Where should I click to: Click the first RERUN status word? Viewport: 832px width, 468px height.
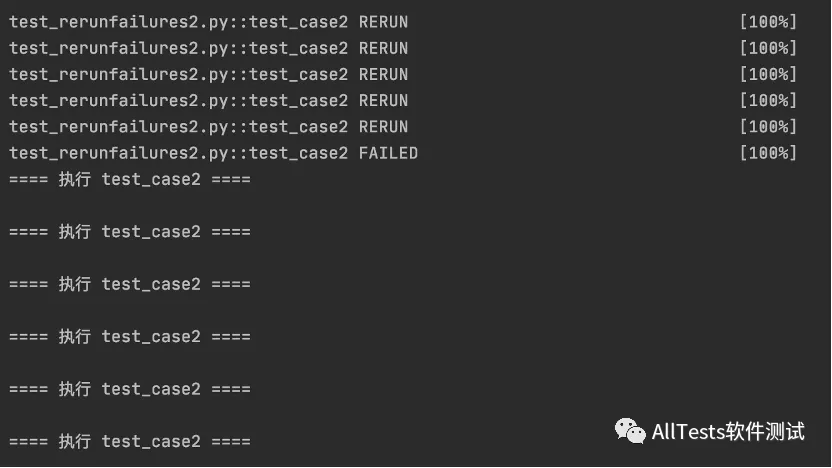click(383, 22)
